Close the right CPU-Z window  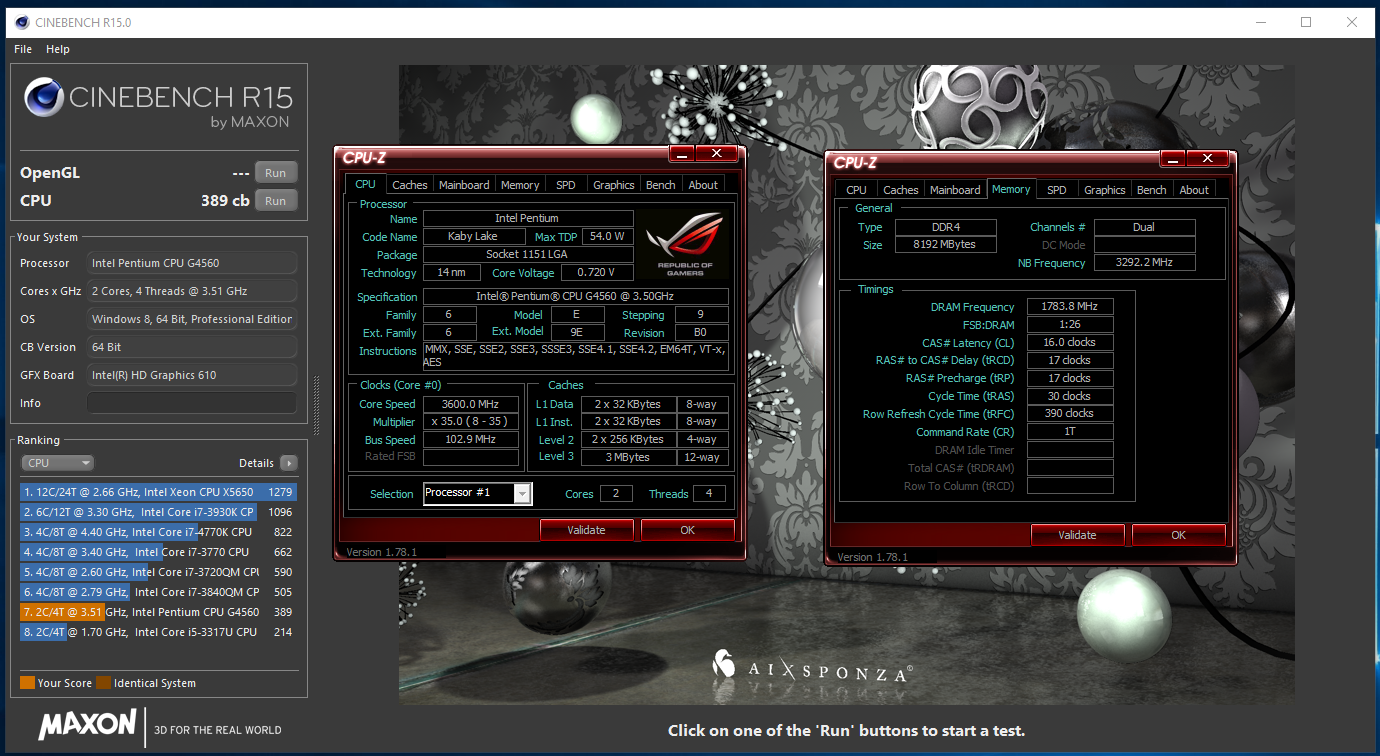[x=1208, y=159]
